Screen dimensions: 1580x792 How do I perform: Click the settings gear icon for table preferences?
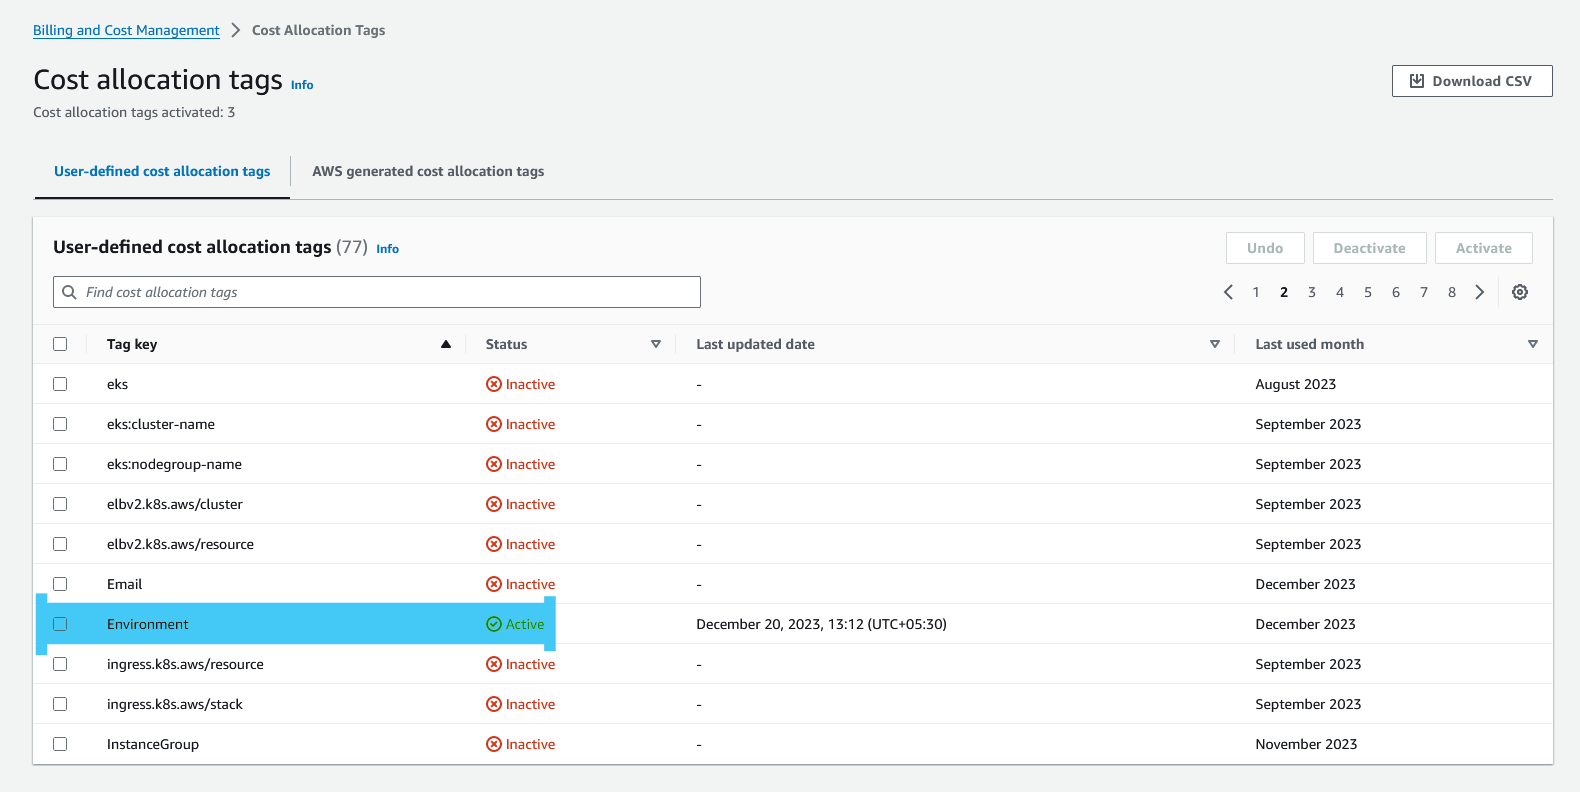[1520, 292]
